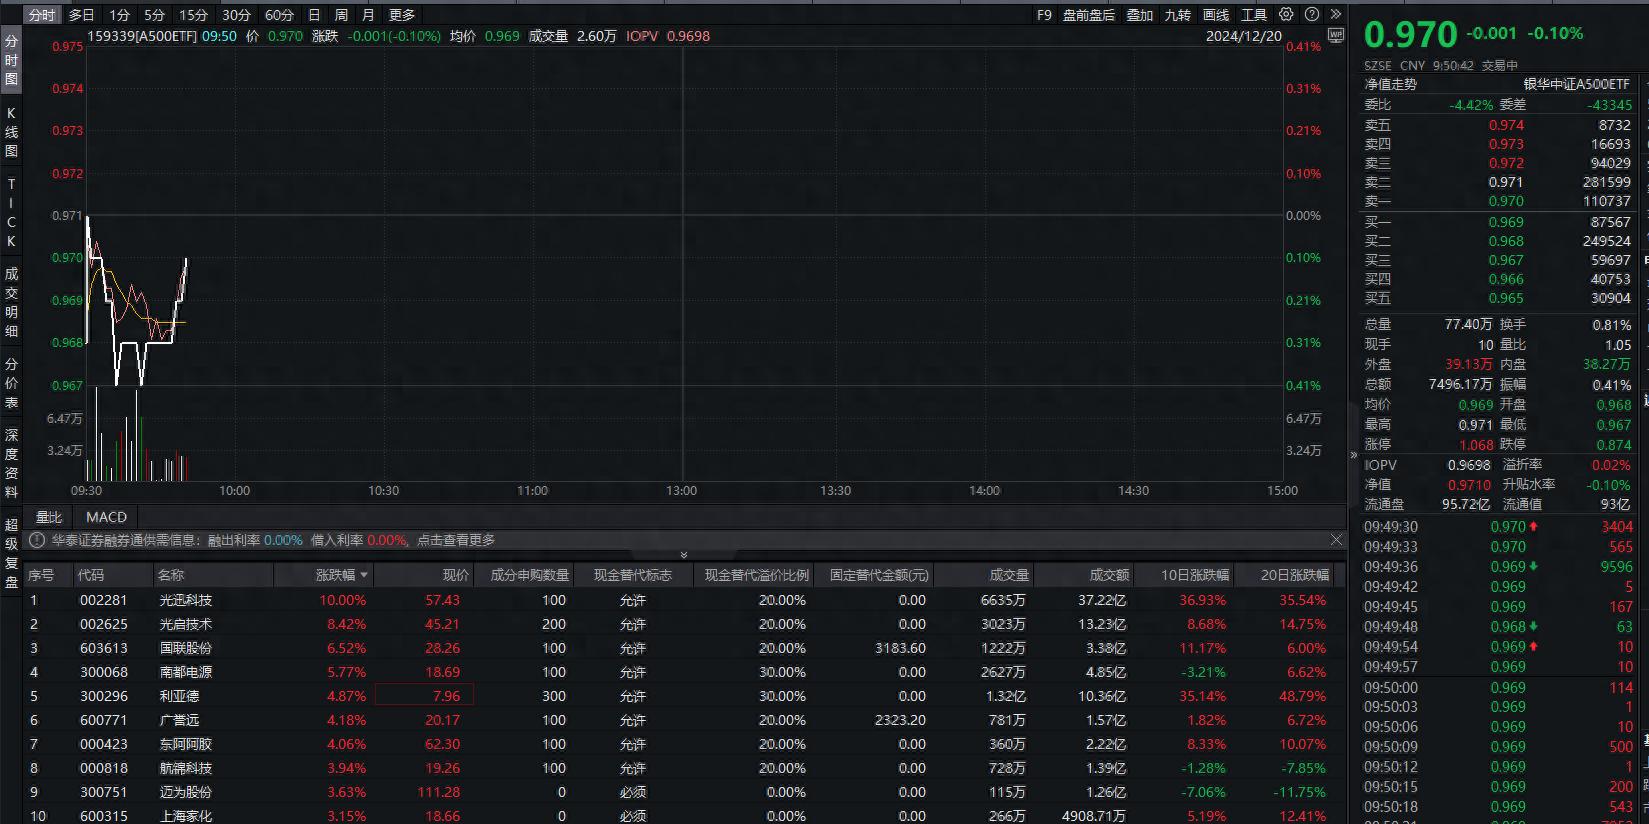This screenshot has height=824, width=1649.
Task: Open 深度资料 in left sidebar
Action: point(11,463)
